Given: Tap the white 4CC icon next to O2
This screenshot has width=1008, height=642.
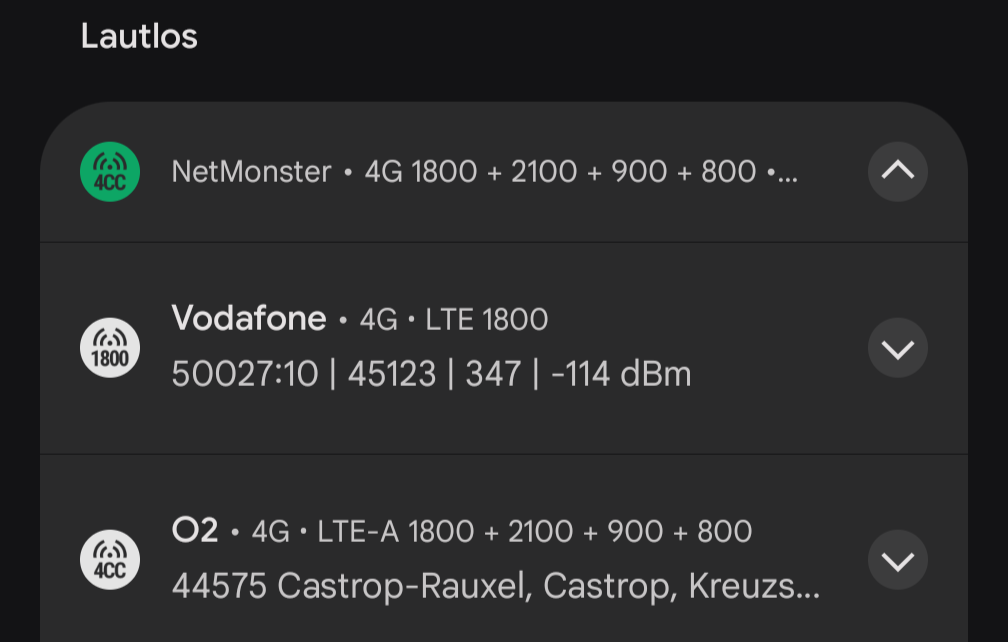Looking at the screenshot, I should (x=110, y=560).
